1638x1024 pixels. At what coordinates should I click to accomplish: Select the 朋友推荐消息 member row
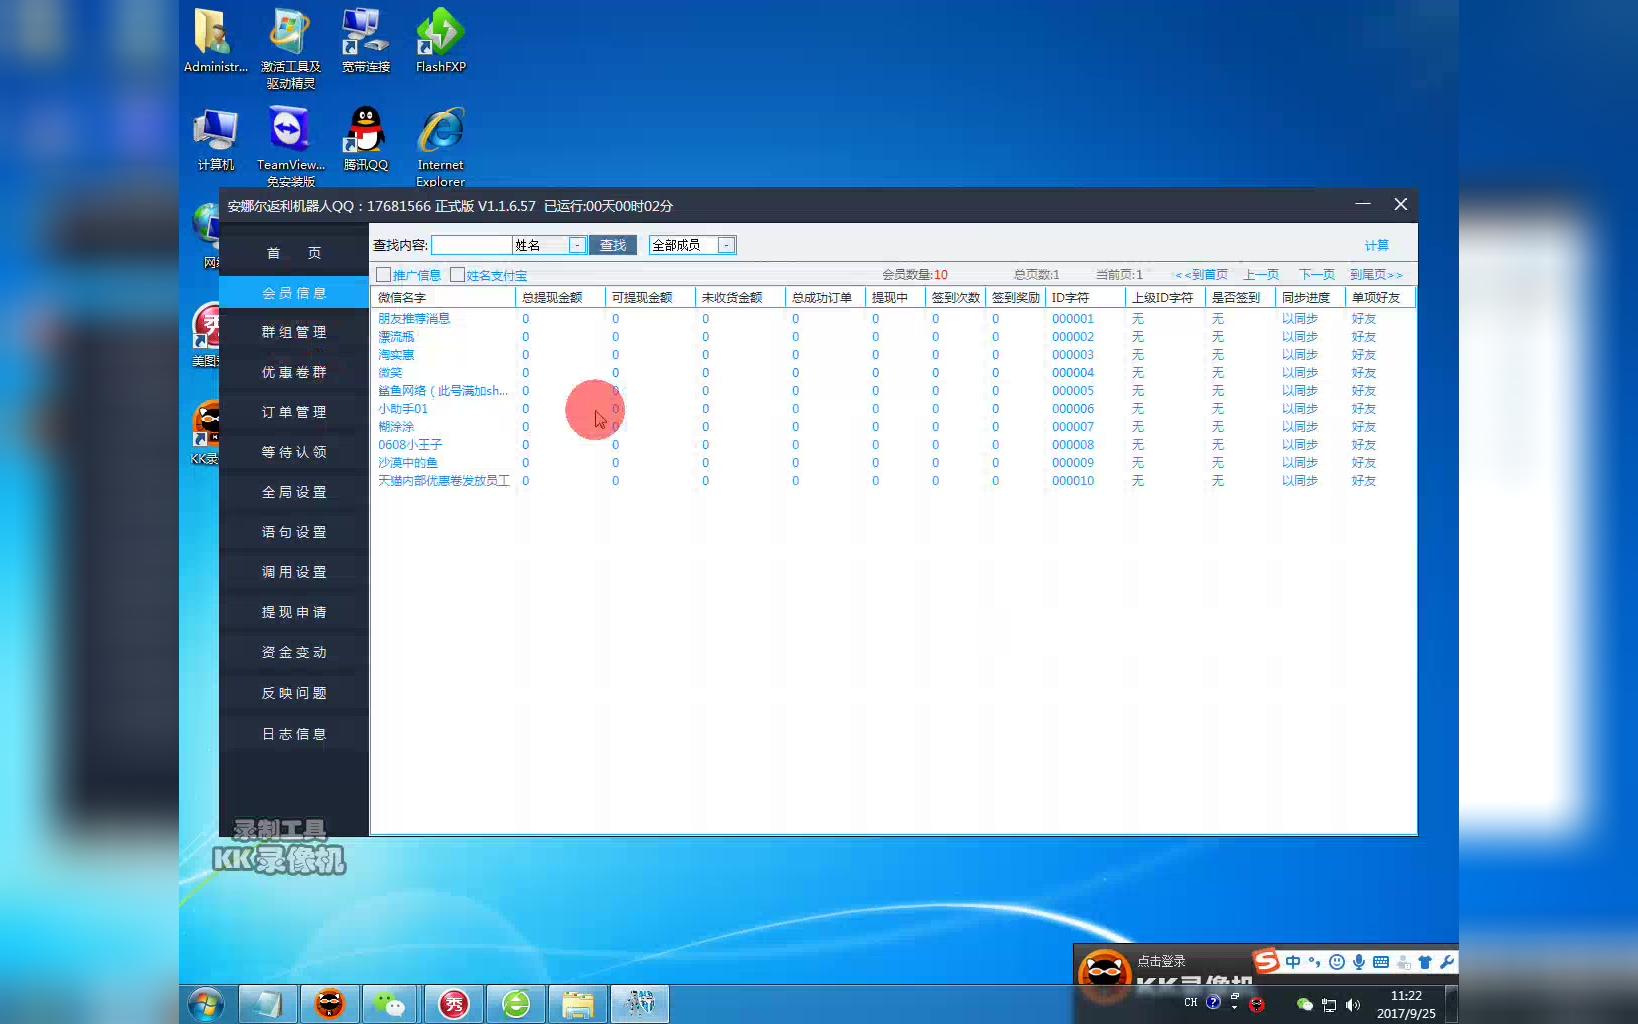tap(892, 319)
